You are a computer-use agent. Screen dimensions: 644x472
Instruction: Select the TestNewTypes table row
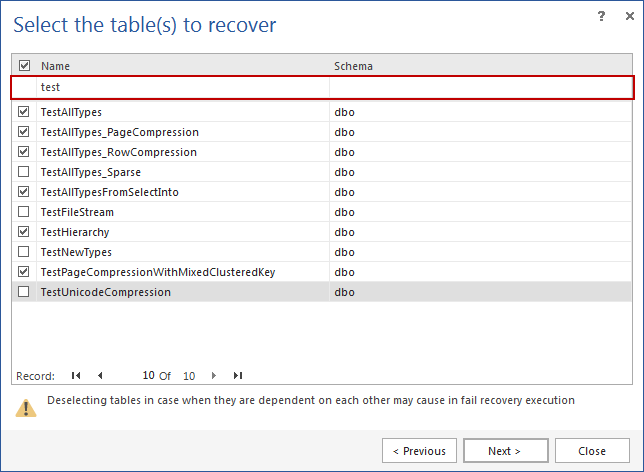point(180,252)
